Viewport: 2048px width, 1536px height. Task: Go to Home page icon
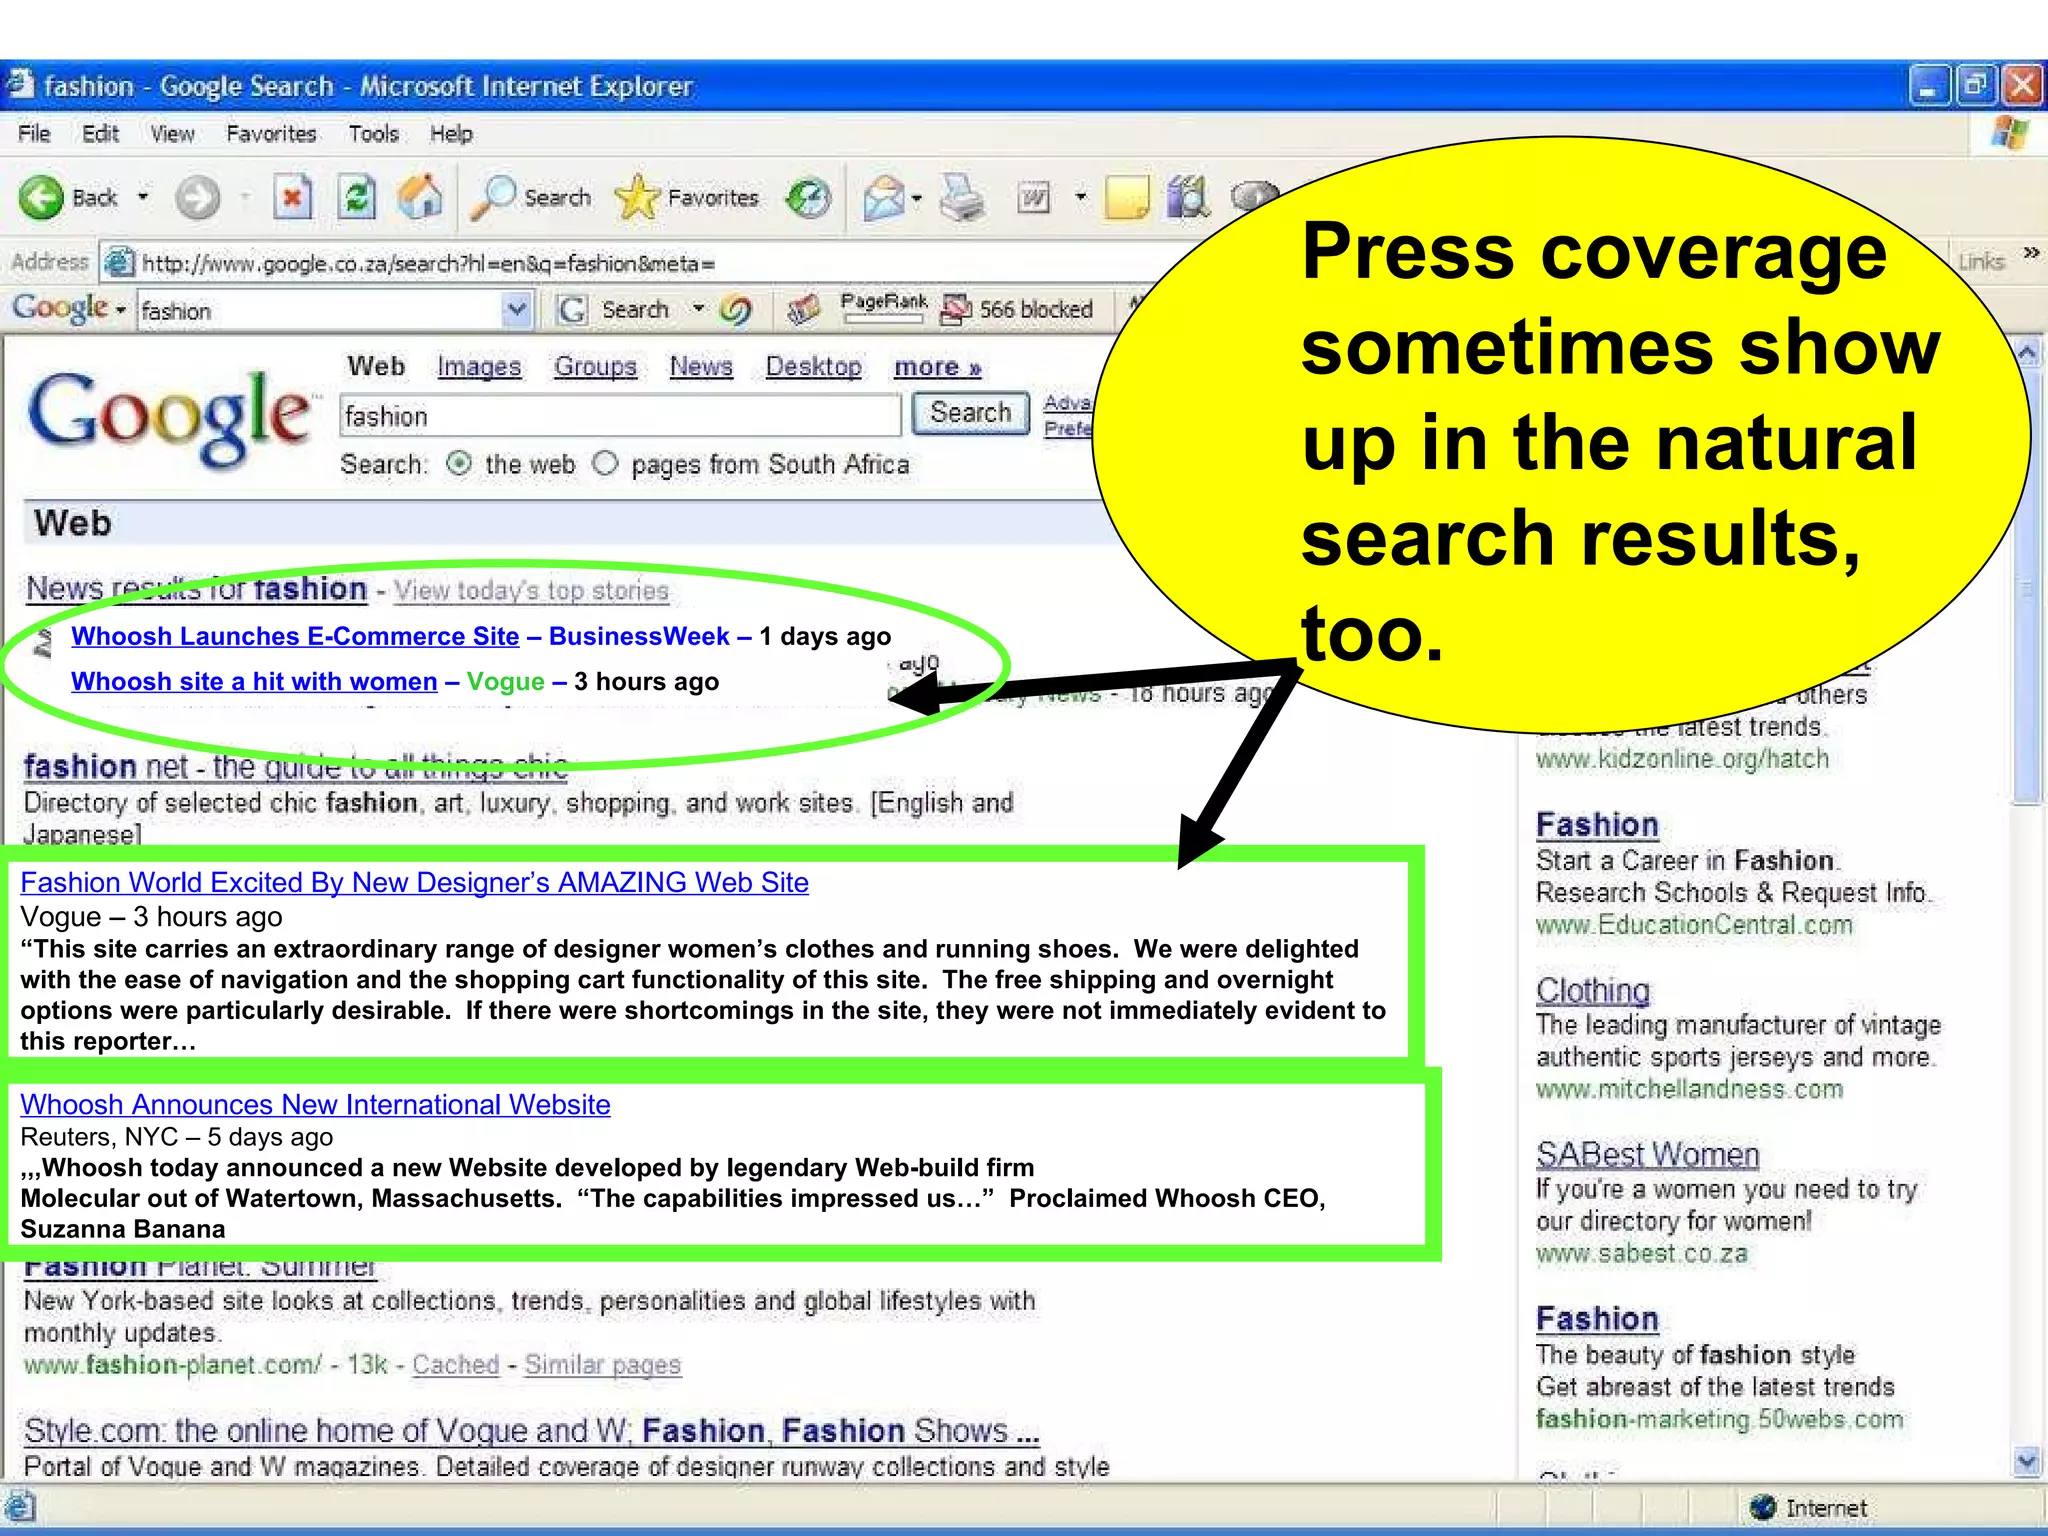420,196
